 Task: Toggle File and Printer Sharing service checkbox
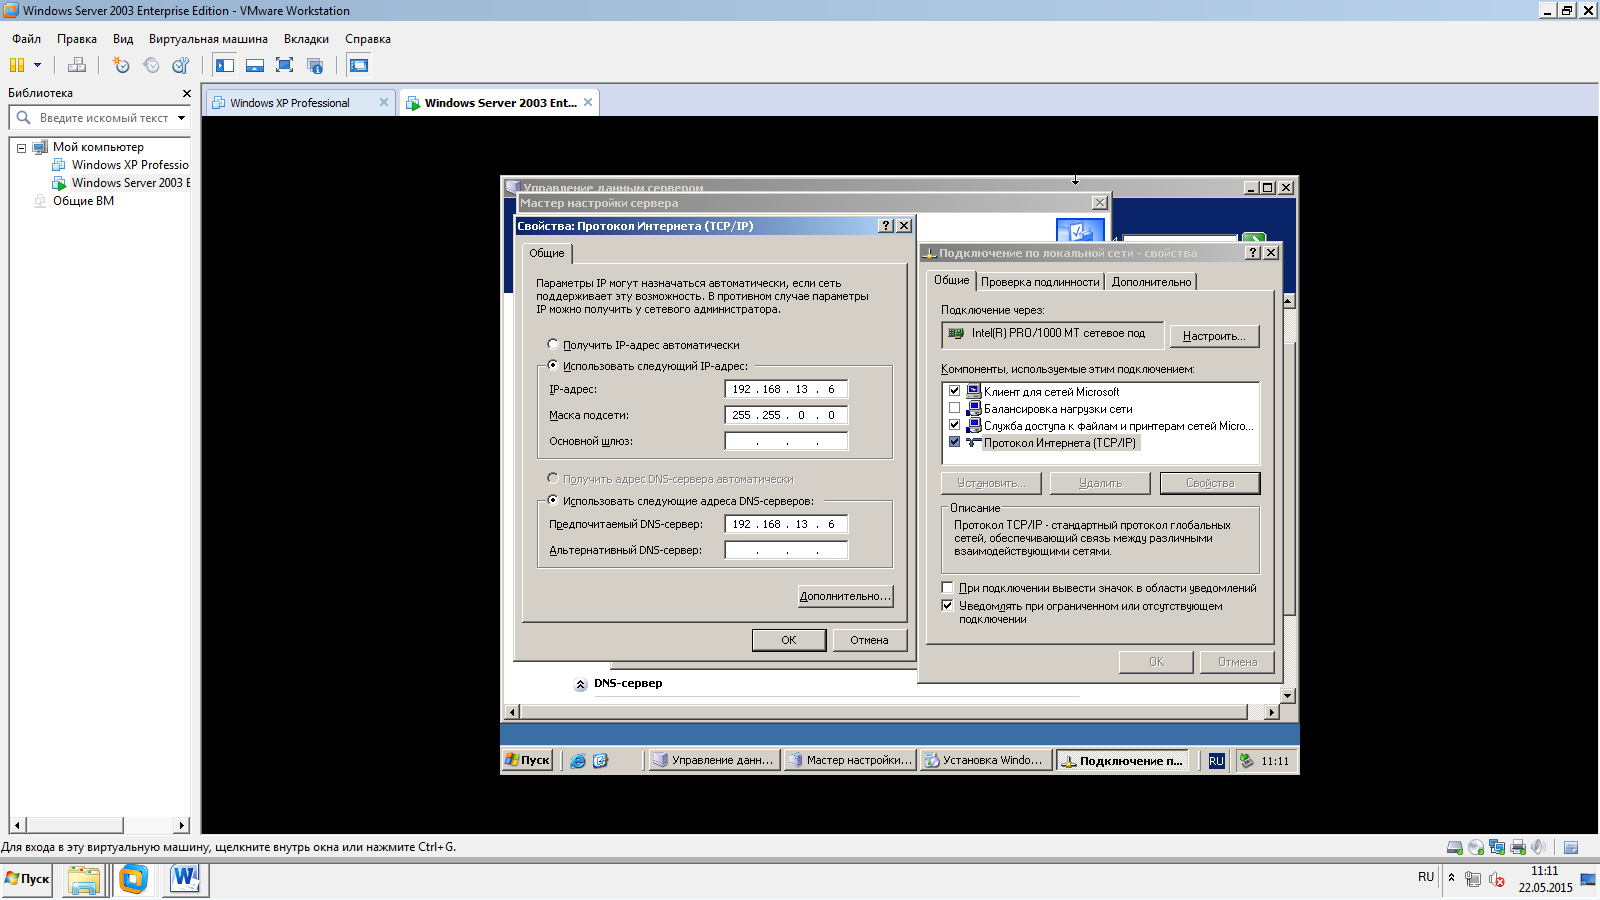954,425
